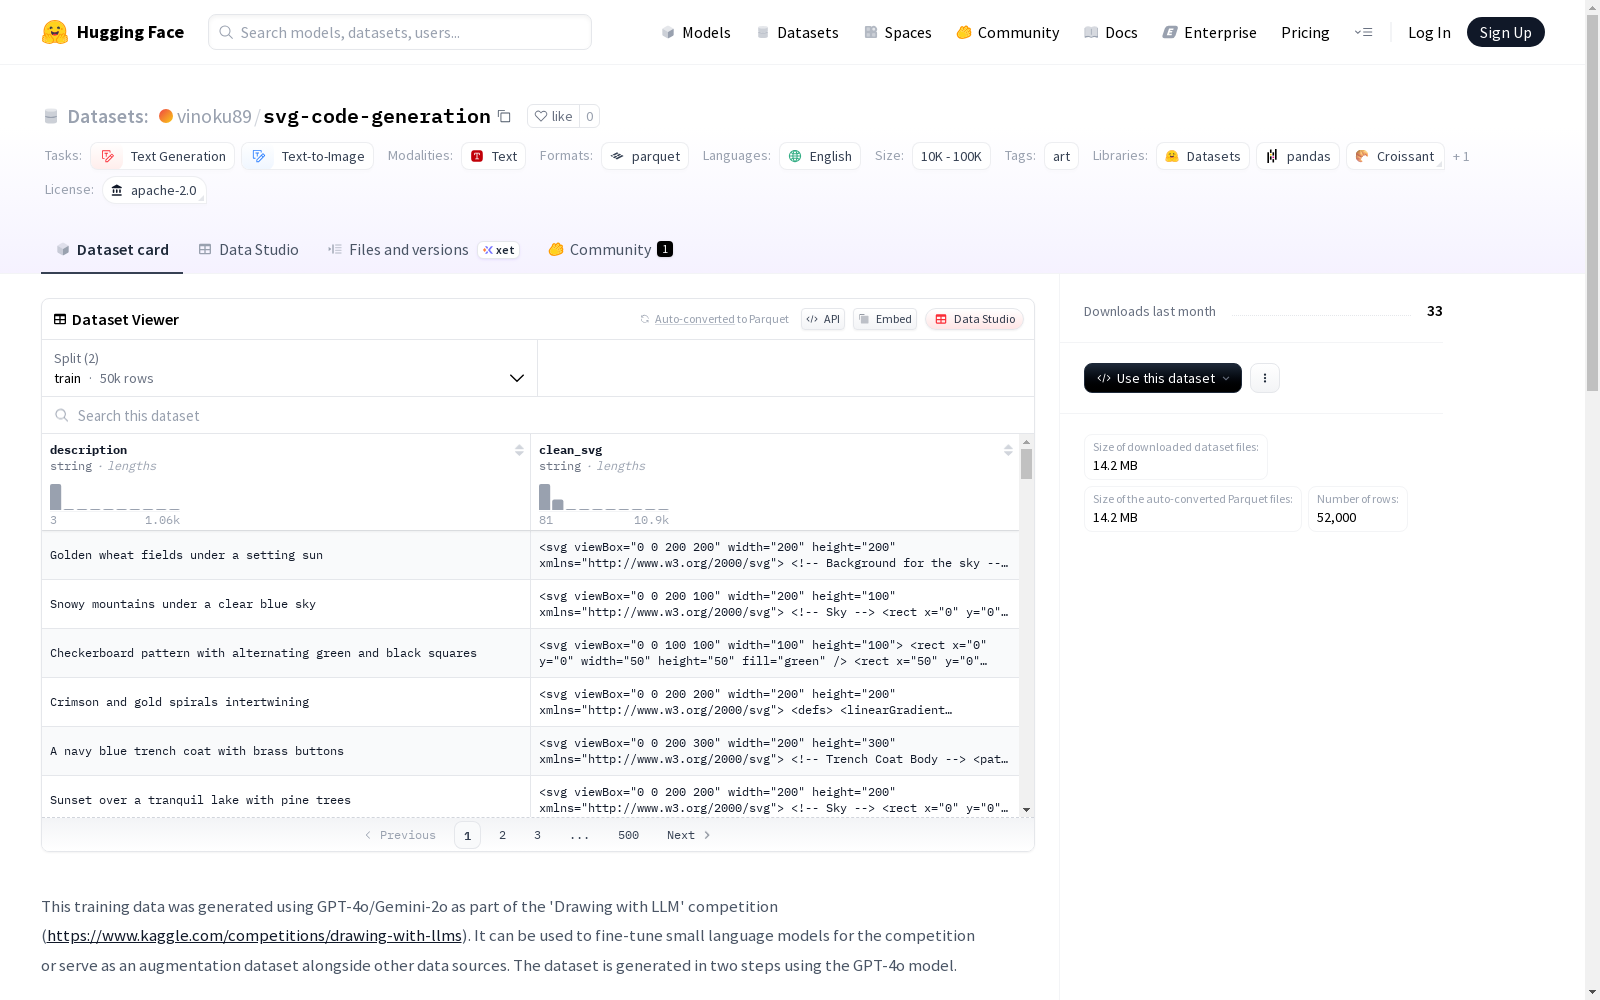Go to page 2 of the dataset
This screenshot has width=1600, height=1000.
coord(502,835)
